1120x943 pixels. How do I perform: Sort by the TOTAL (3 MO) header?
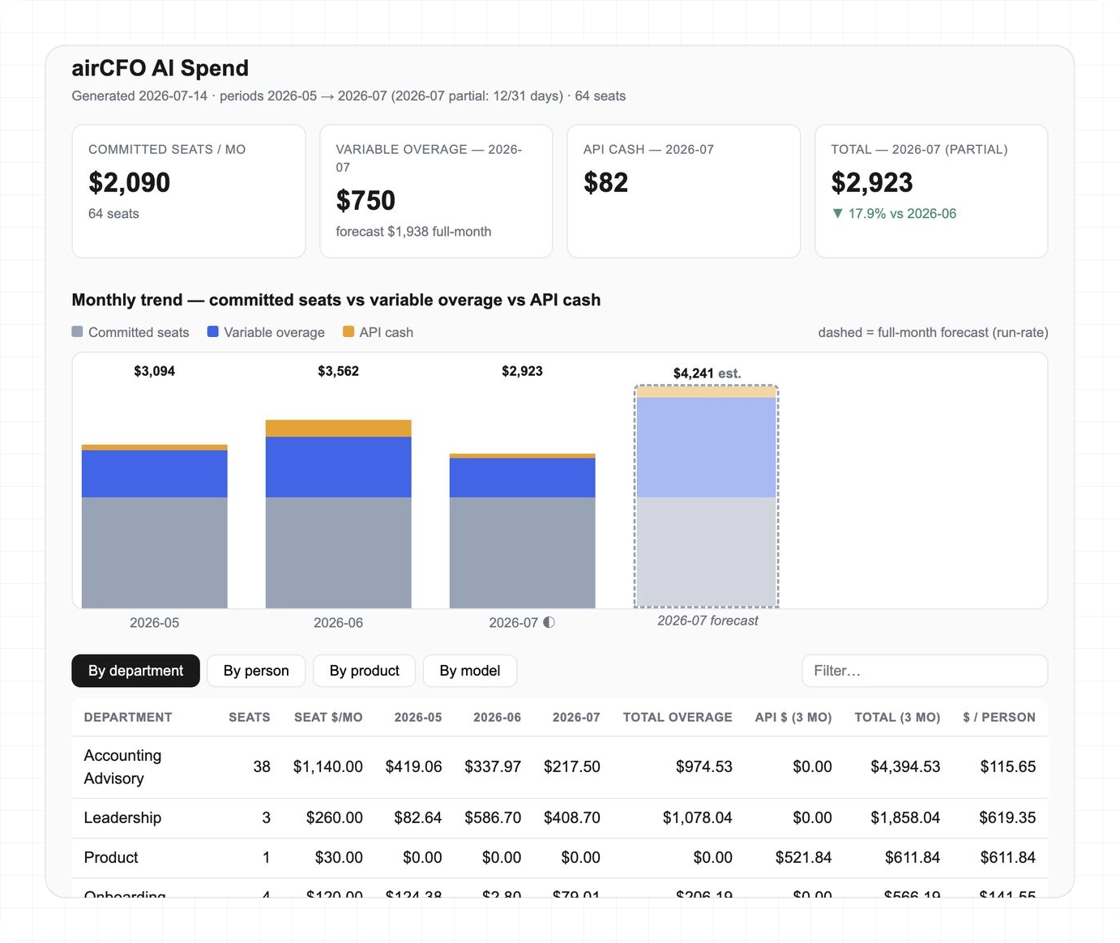point(897,717)
